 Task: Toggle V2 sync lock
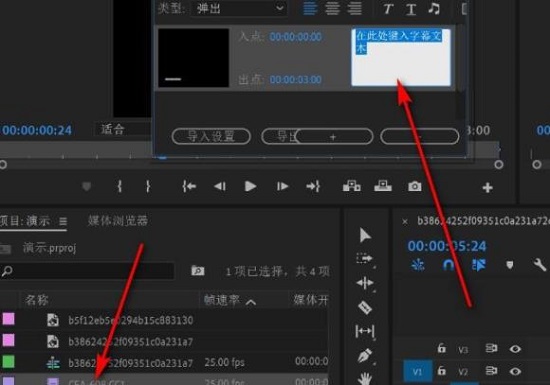491,371
